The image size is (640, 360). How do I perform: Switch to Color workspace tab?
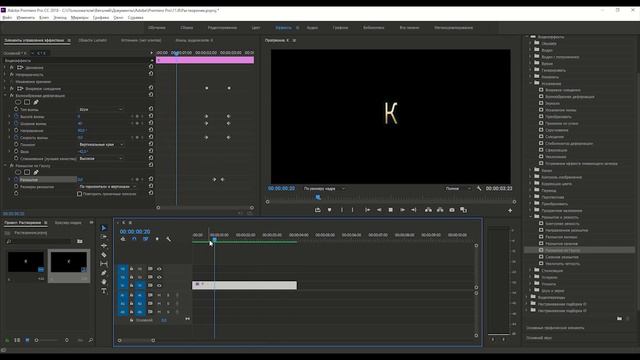[256, 28]
